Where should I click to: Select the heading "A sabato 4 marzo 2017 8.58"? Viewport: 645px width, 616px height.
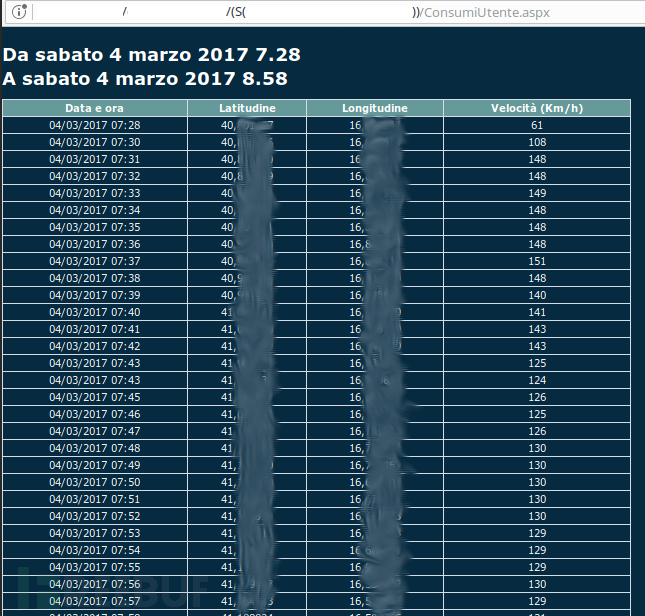click(145, 79)
